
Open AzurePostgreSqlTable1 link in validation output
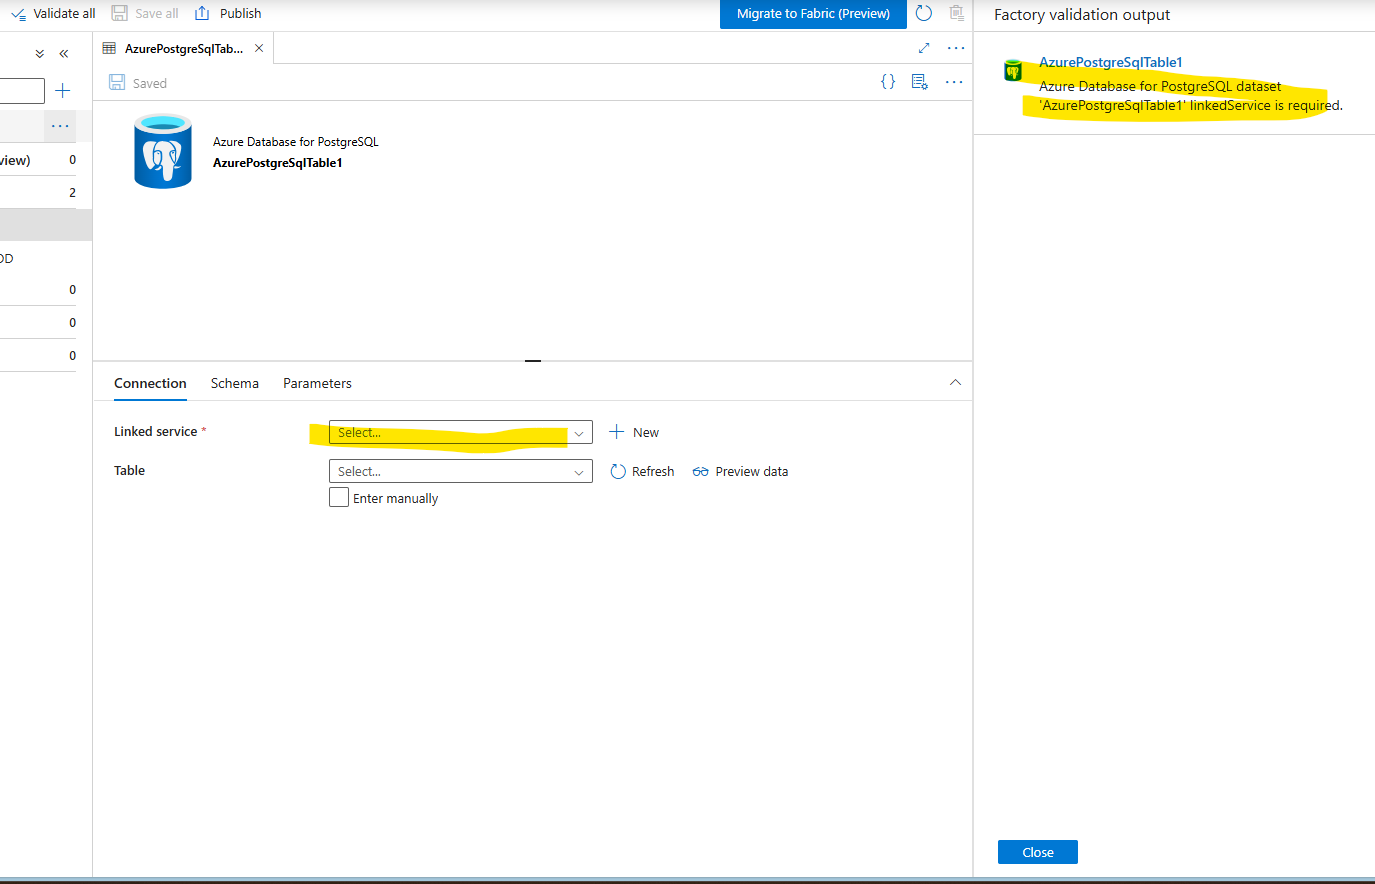tap(1111, 62)
